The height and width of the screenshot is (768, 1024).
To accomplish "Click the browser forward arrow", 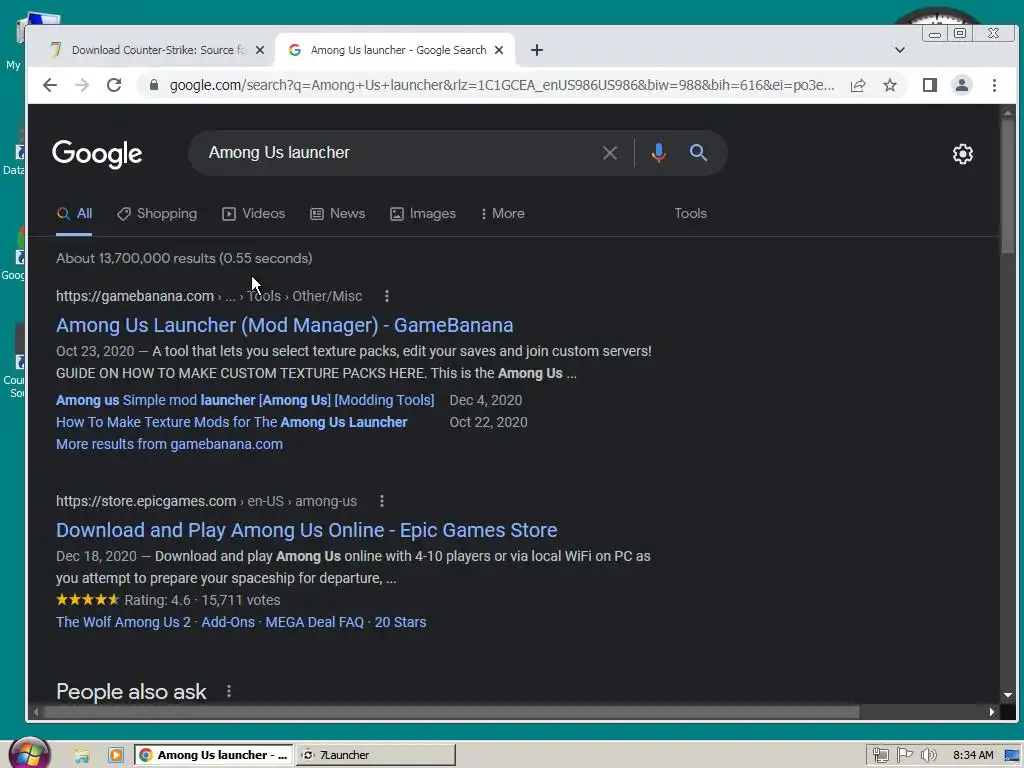I will click(82, 85).
